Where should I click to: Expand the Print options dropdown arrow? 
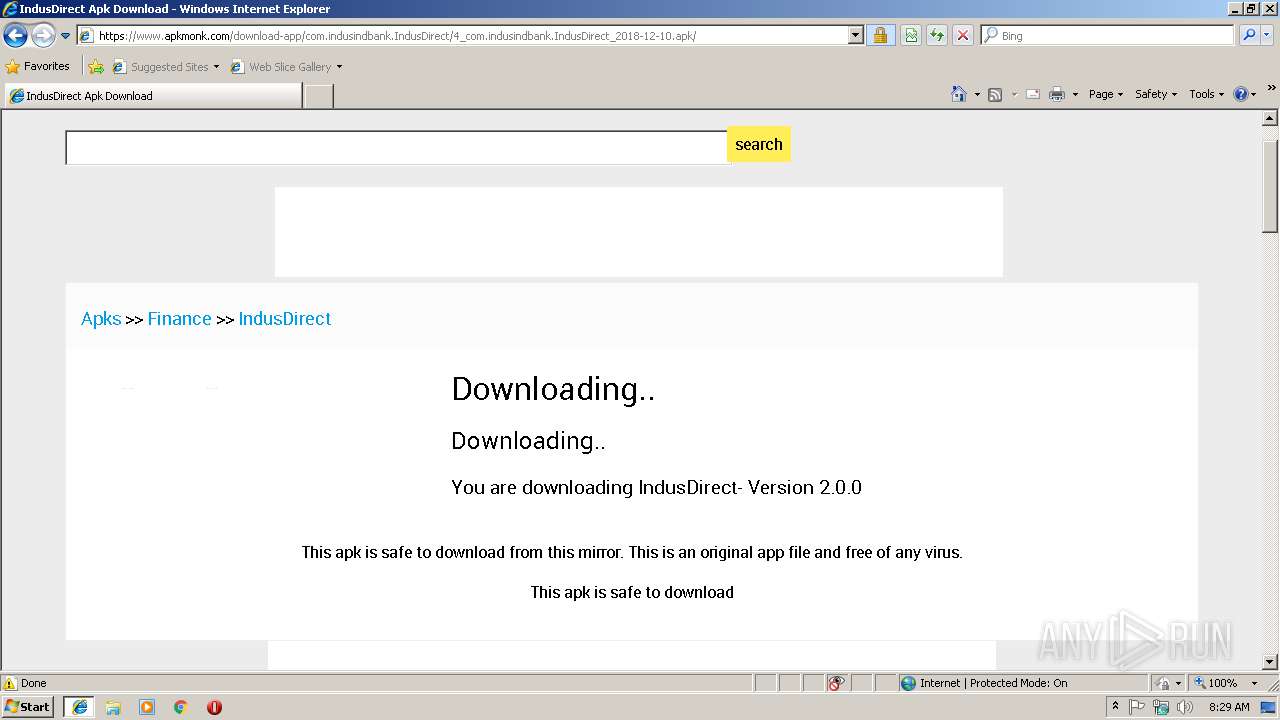click(1075, 94)
